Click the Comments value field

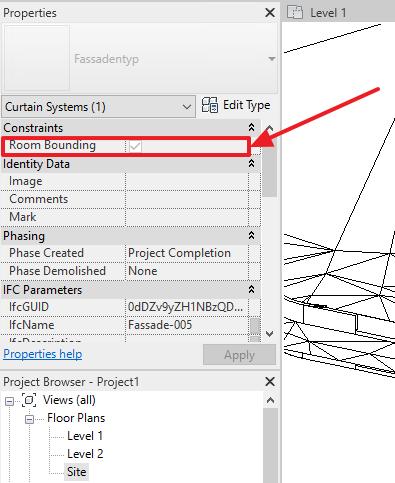tap(187, 199)
